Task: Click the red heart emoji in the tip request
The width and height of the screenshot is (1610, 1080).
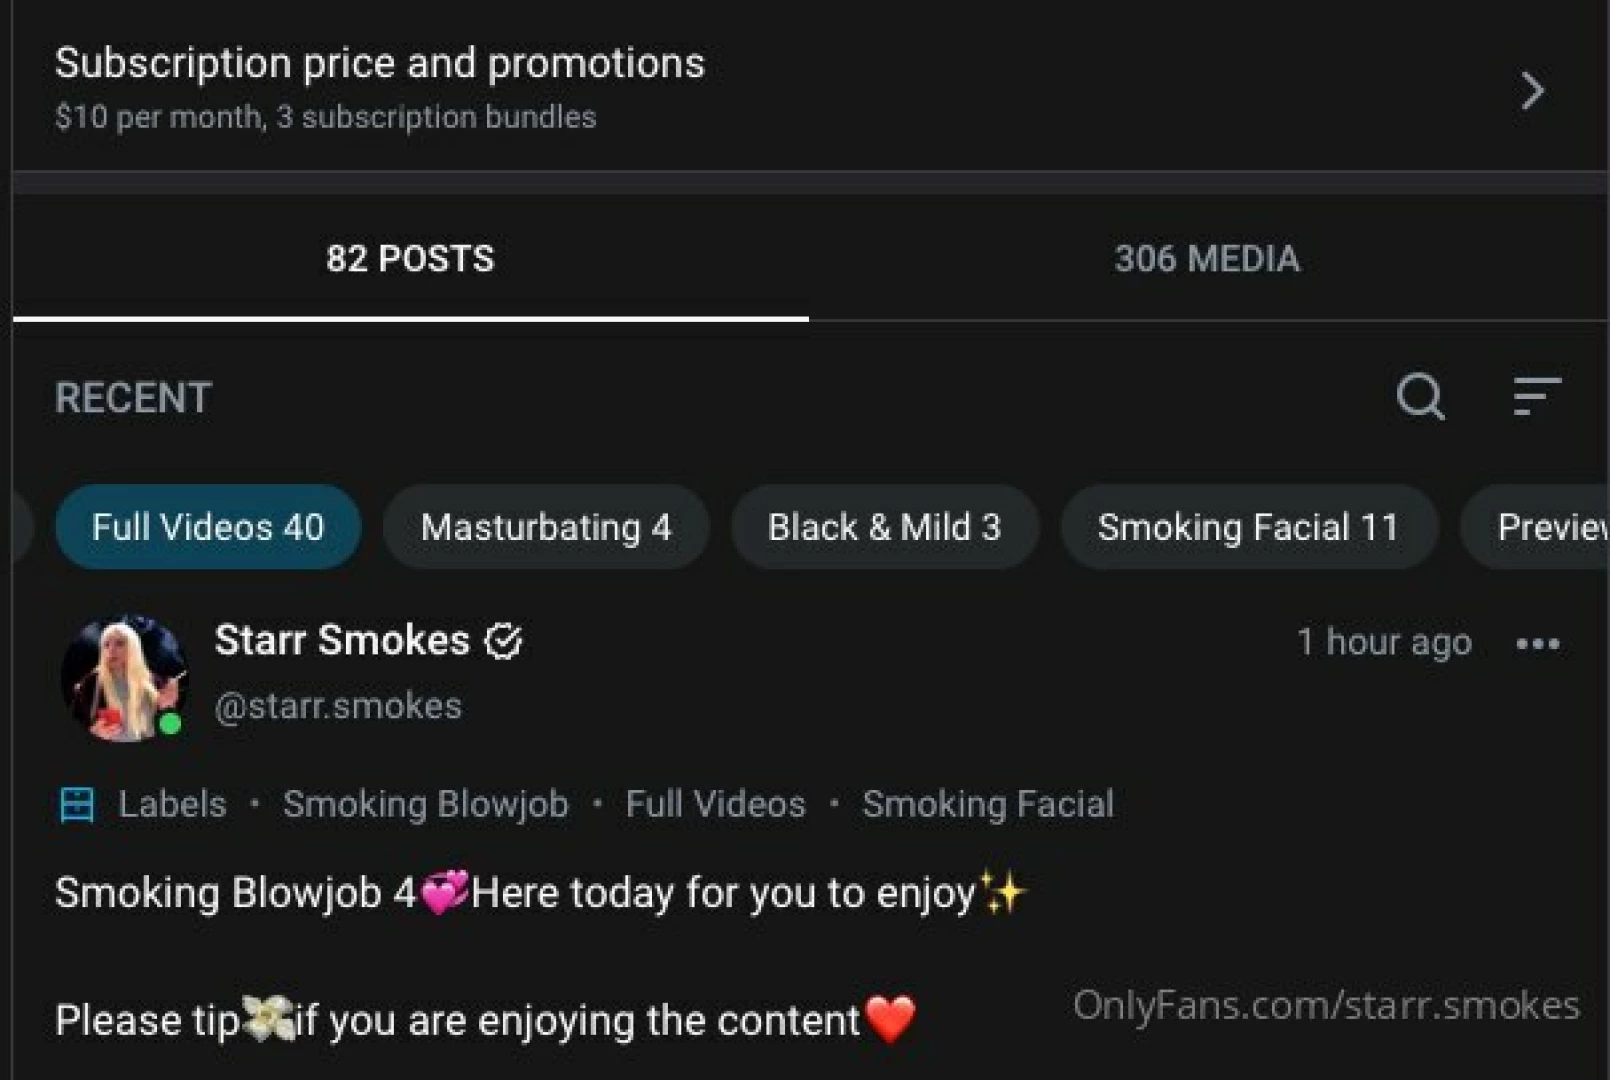Action: pyautogui.click(x=888, y=1020)
